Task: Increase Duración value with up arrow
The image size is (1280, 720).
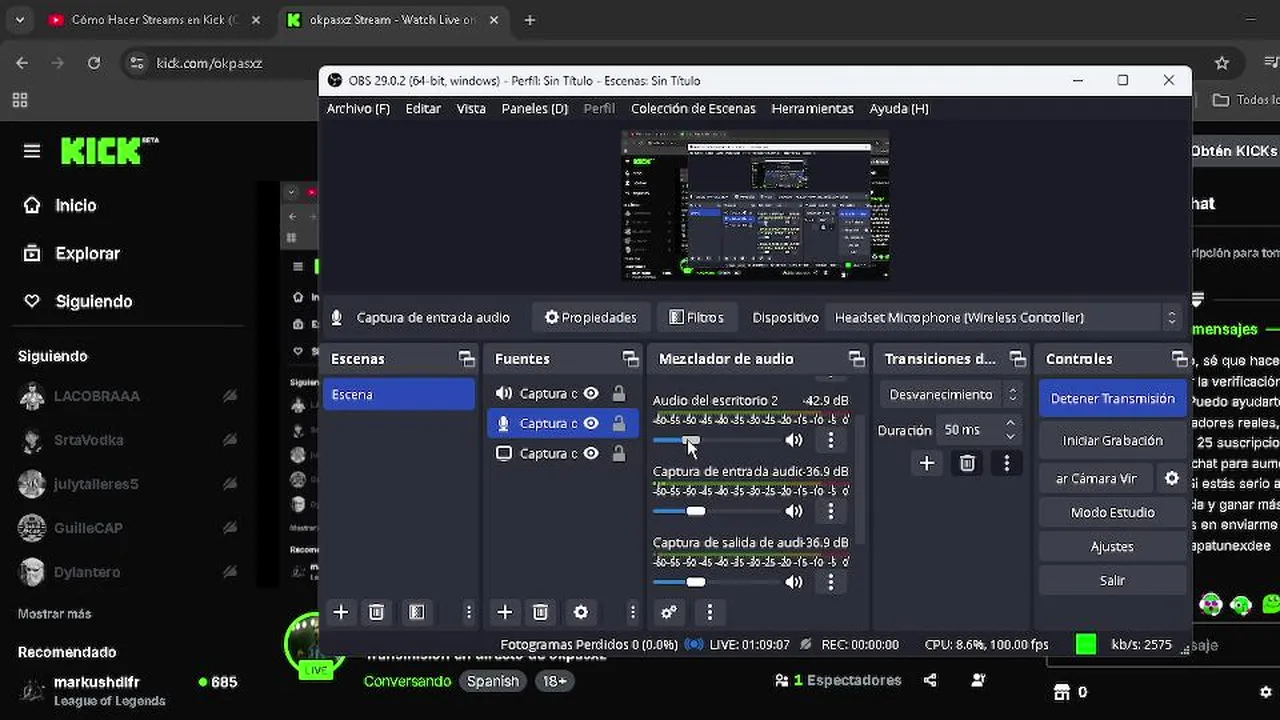Action: 1010,423
